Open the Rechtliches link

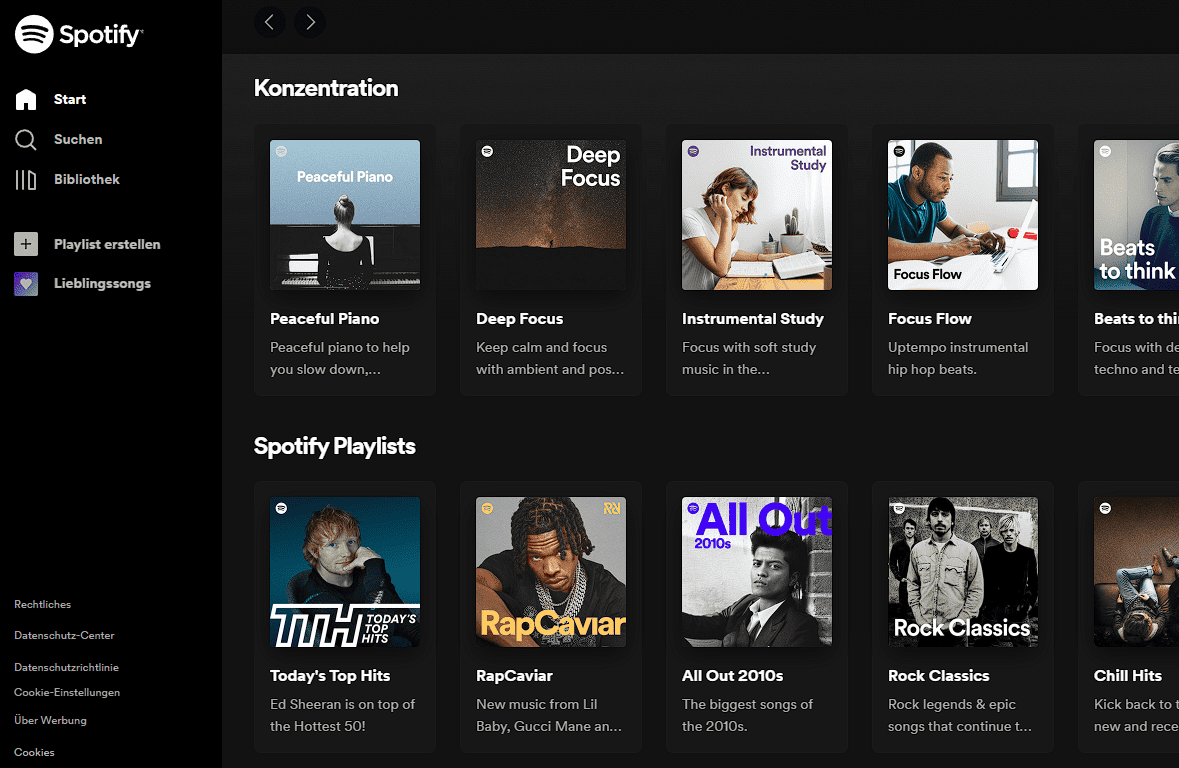(x=43, y=604)
